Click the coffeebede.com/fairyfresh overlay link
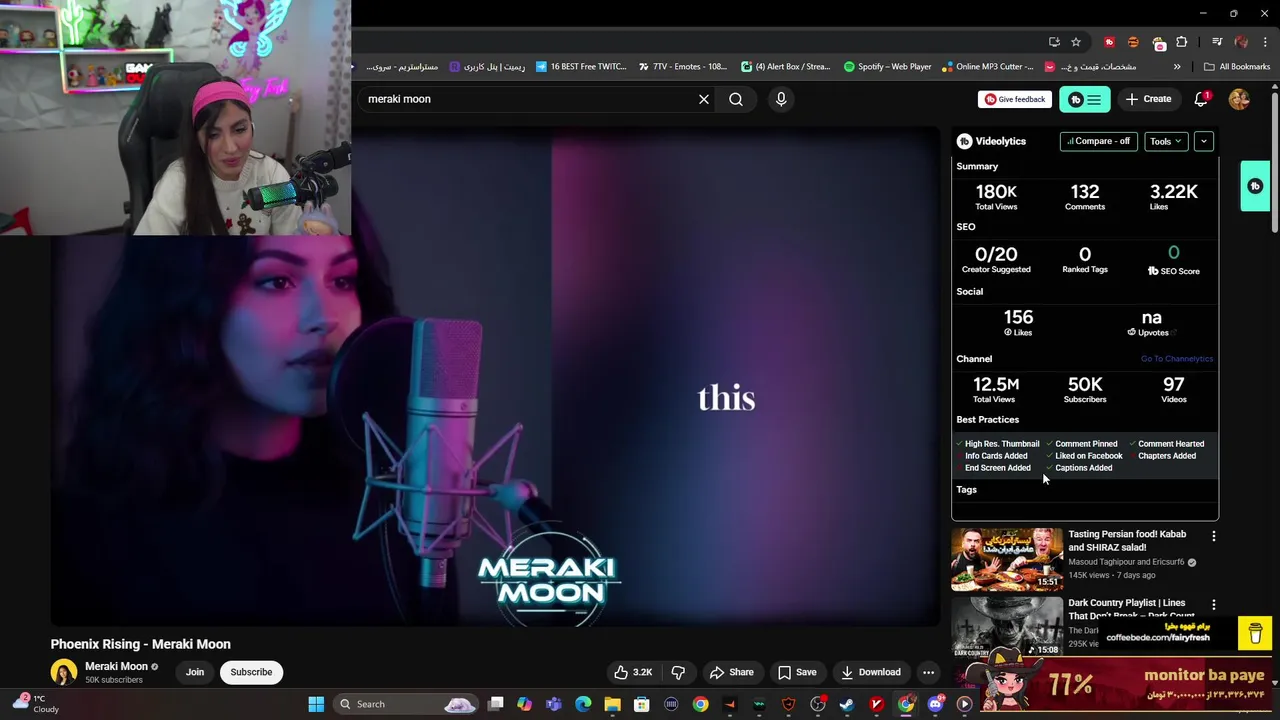 1158,637
